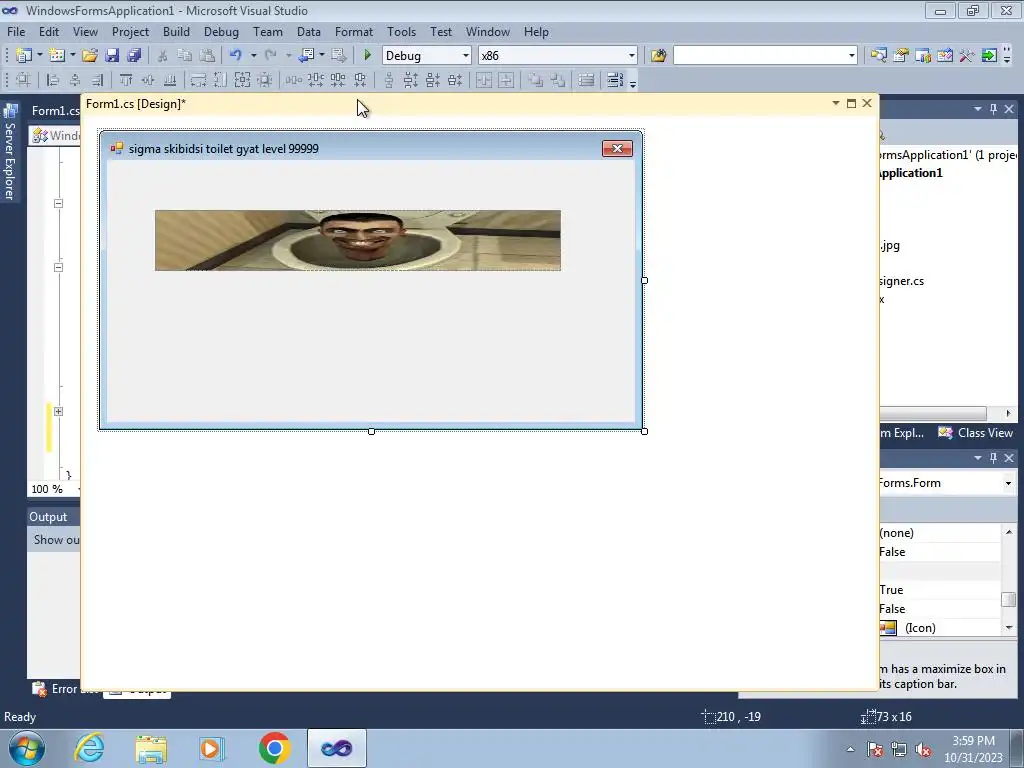The image size is (1024, 768).
Task: Toggle auto-hide pin on Properties panel
Action: pyautogui.click(x=993, y=458)
